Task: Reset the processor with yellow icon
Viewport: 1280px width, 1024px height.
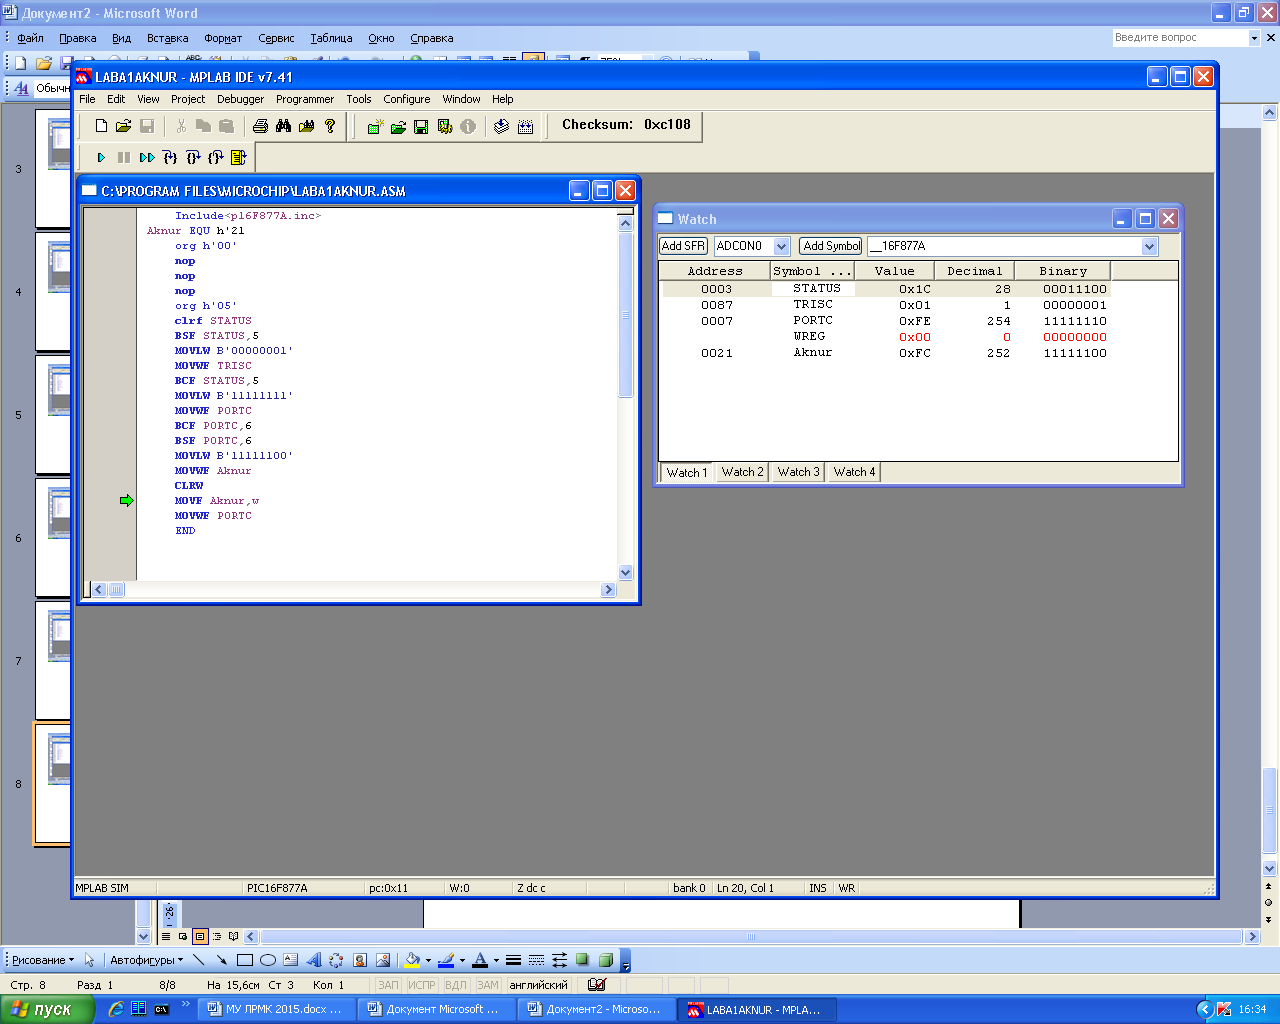Action: point(238,157)
